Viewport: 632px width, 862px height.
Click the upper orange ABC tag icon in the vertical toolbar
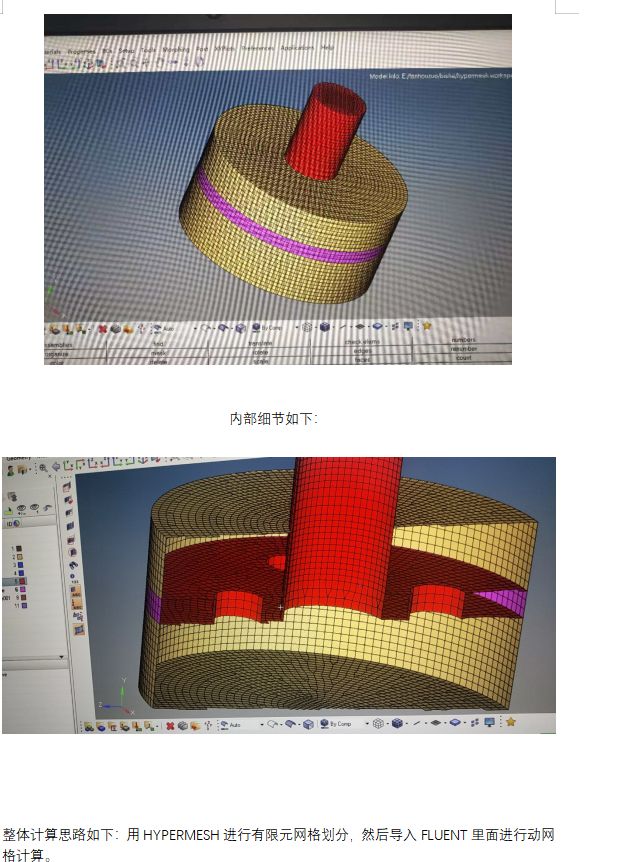coord(75,591)
